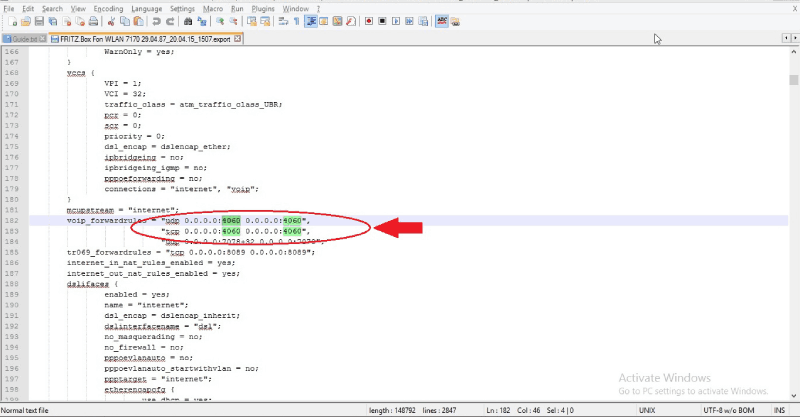Open the user defined language icon
Screen dimensions: 800x417
pos(323,21)
